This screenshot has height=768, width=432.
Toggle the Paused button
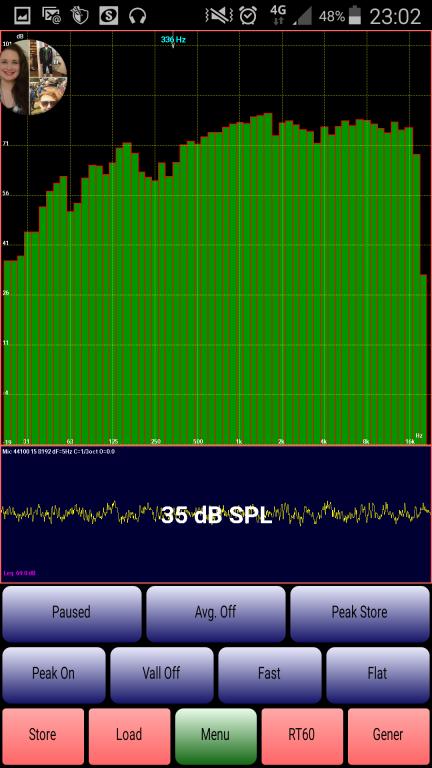(x=72, y=614)
